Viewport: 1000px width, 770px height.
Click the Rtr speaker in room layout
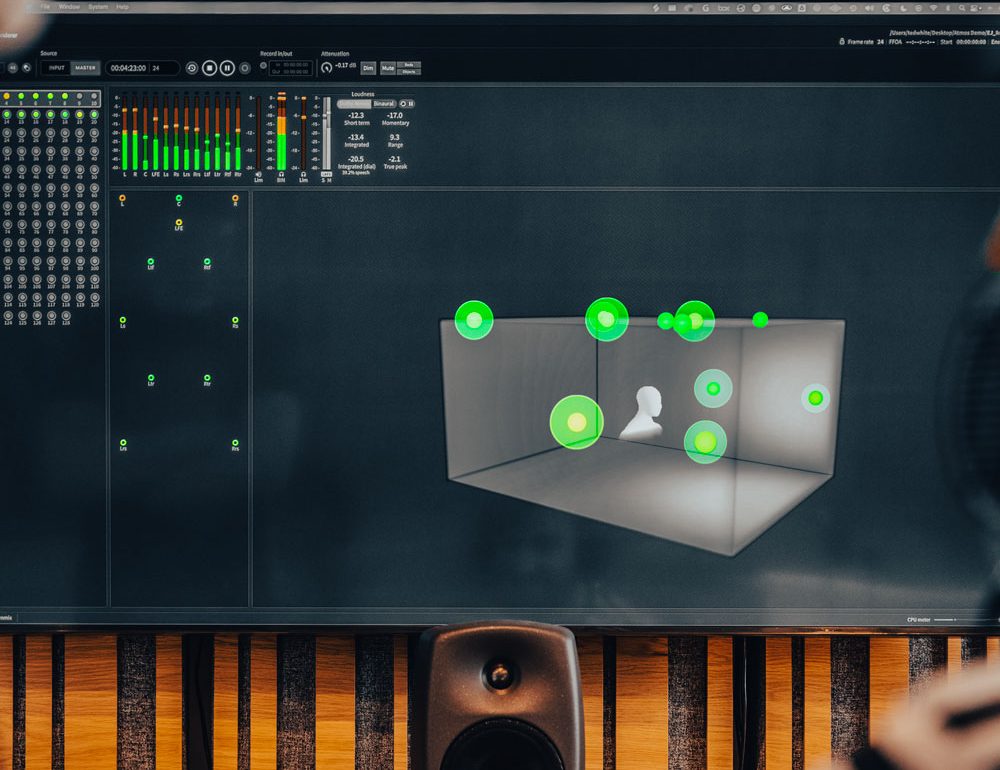coord(207,378)
